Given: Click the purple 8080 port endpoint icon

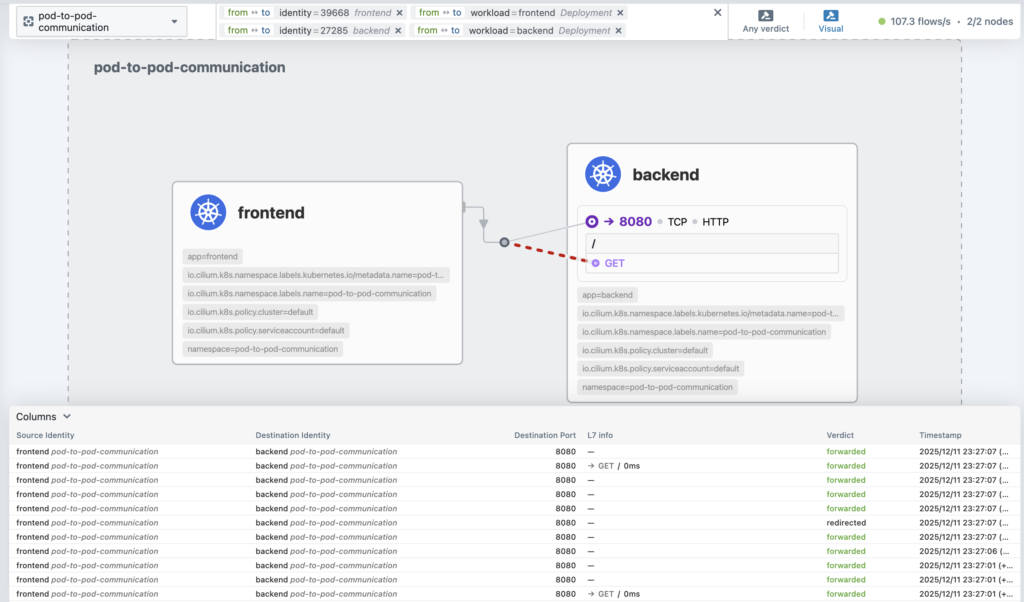Looking at the screenshot, I should (x=592, y=221).
